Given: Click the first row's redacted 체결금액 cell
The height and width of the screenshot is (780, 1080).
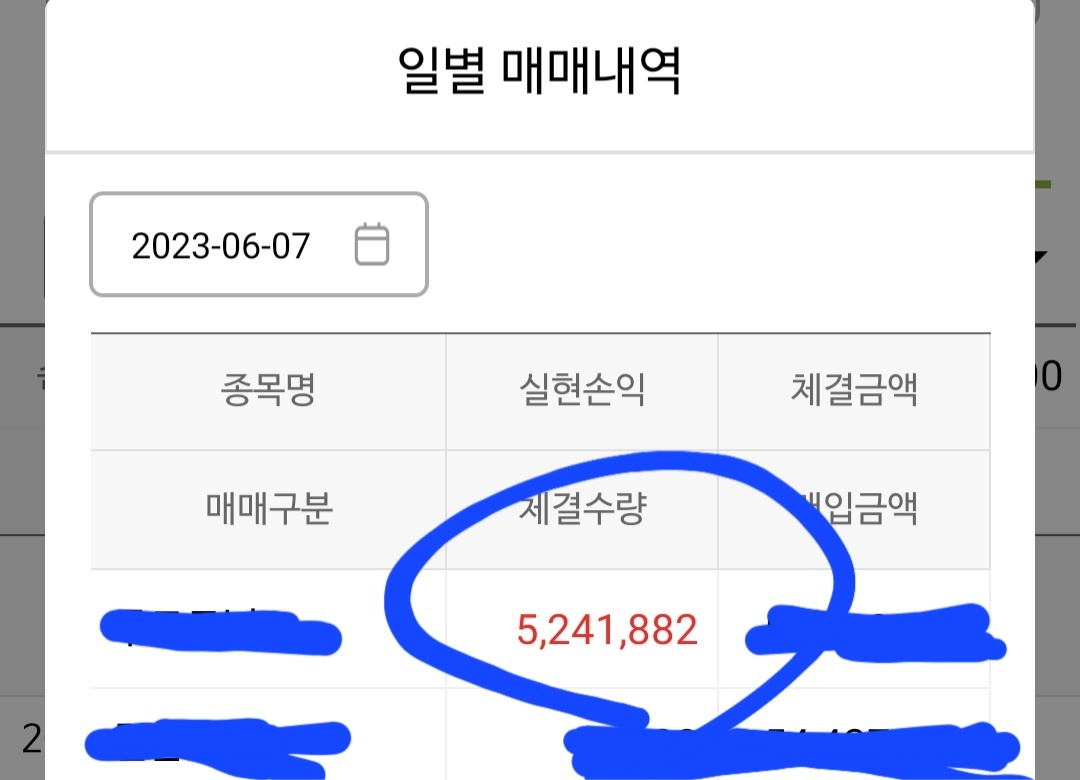Looking at the screenshot, I should (875, 632).
